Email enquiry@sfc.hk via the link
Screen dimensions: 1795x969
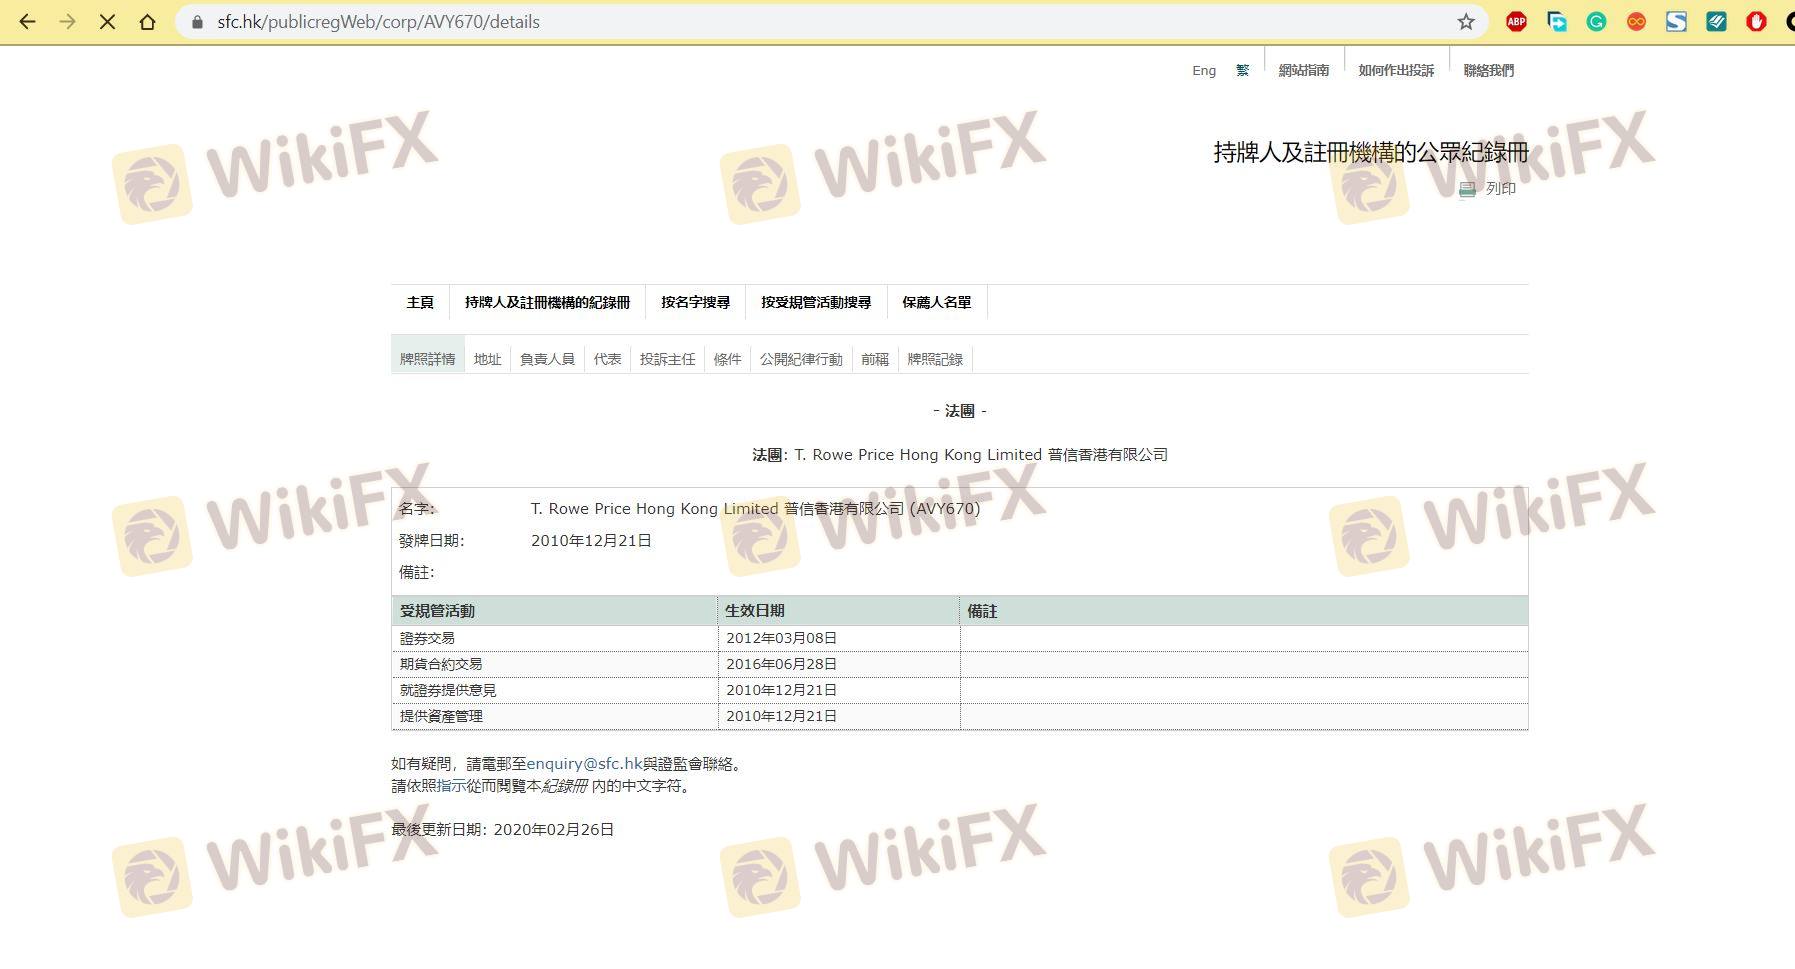[x=585, y=764]
